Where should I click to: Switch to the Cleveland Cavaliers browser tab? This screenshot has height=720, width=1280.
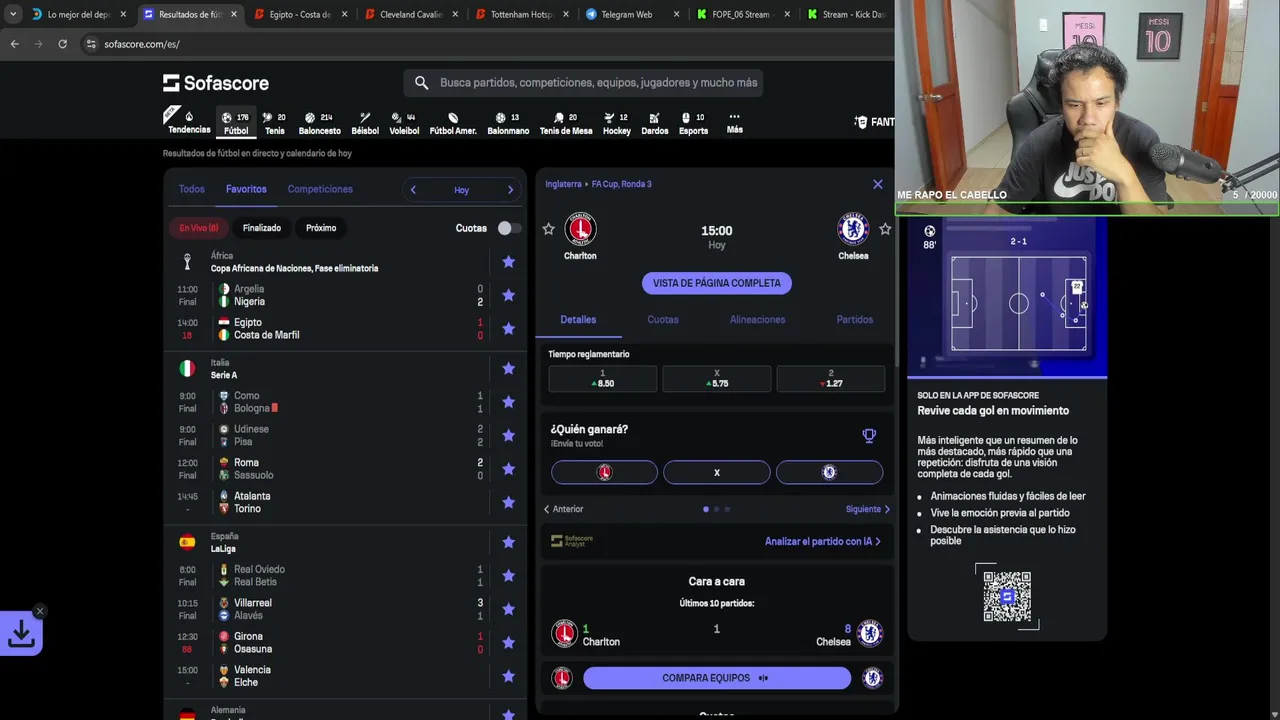click(x=411, y=14)
